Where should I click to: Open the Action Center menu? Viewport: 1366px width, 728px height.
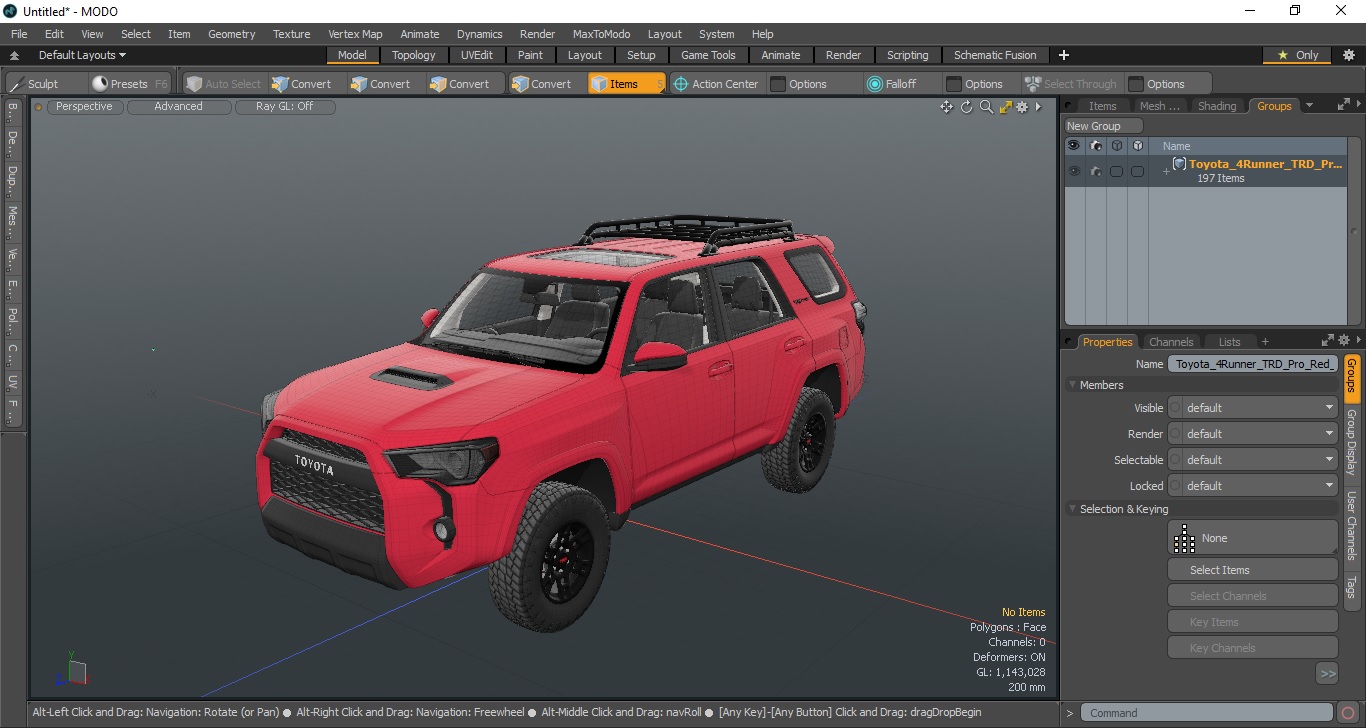716,84
